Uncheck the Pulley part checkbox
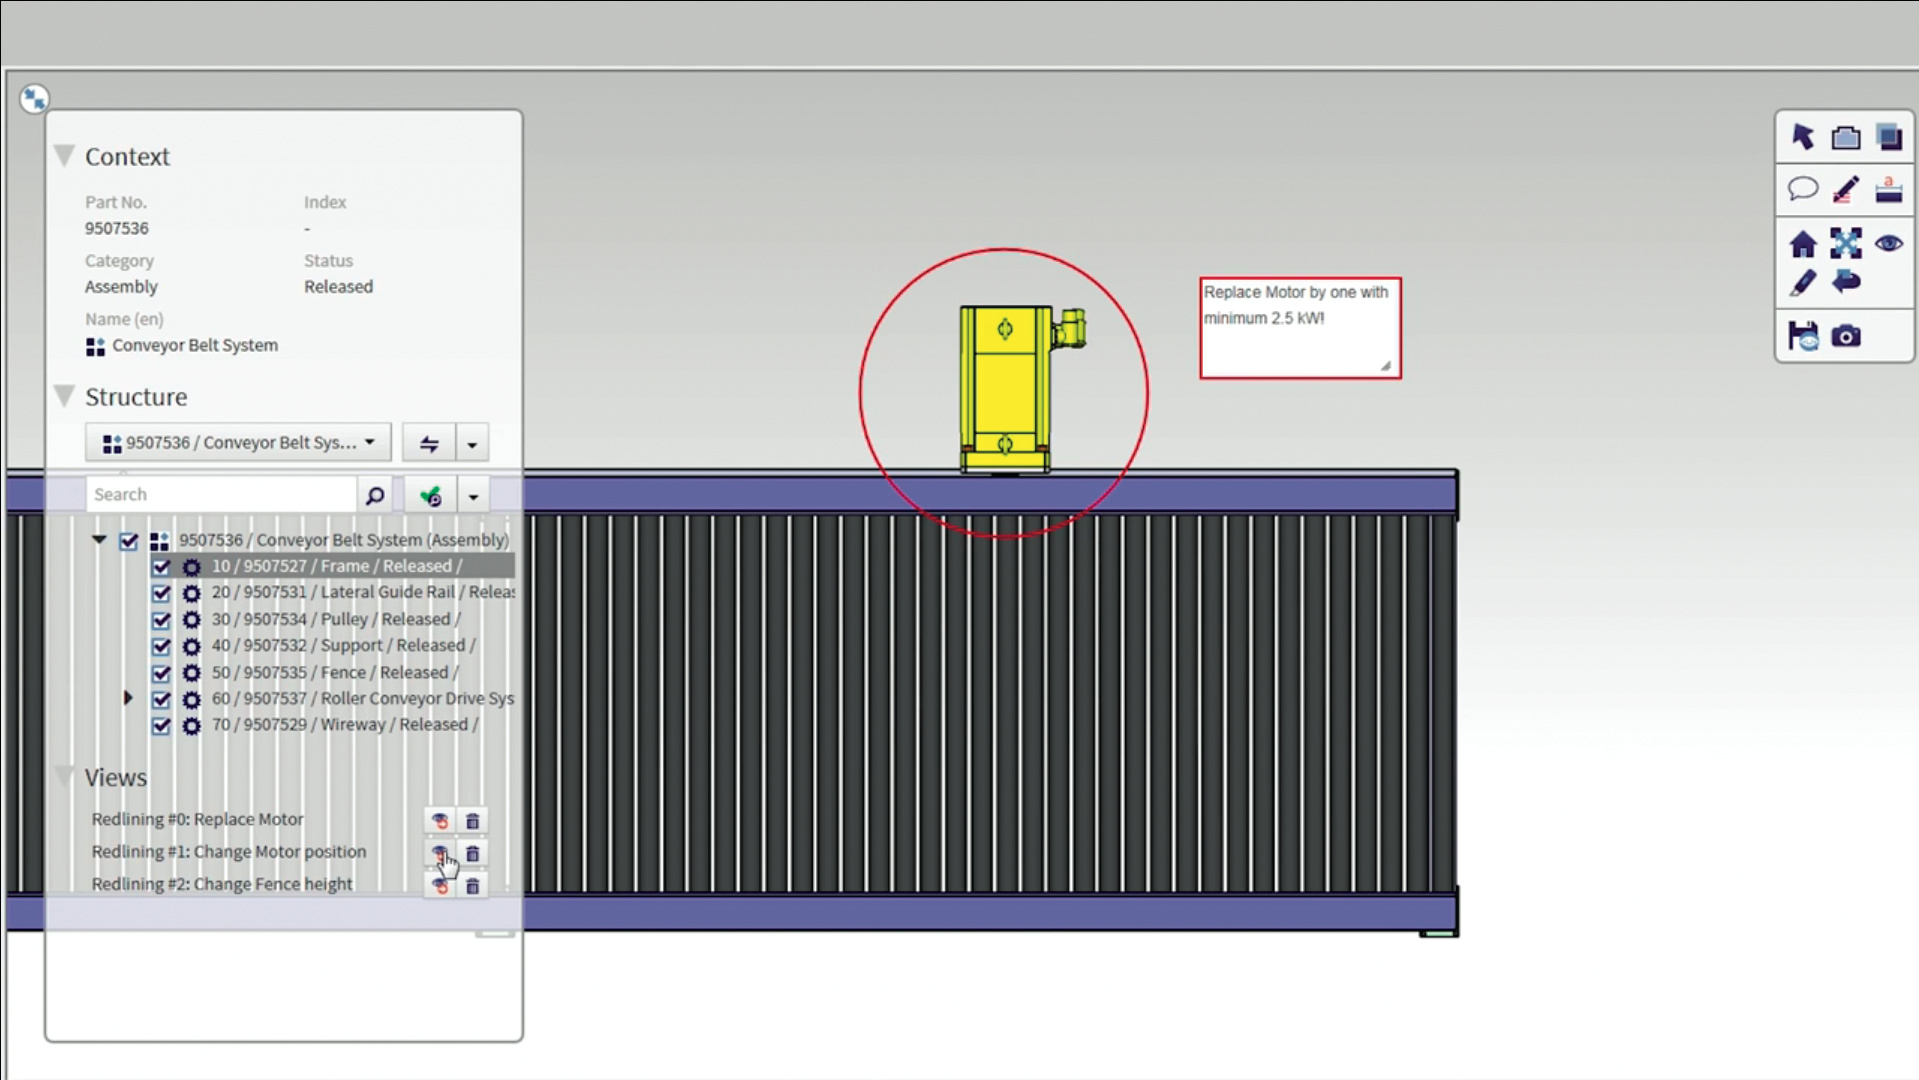 (x=161, y=620)
